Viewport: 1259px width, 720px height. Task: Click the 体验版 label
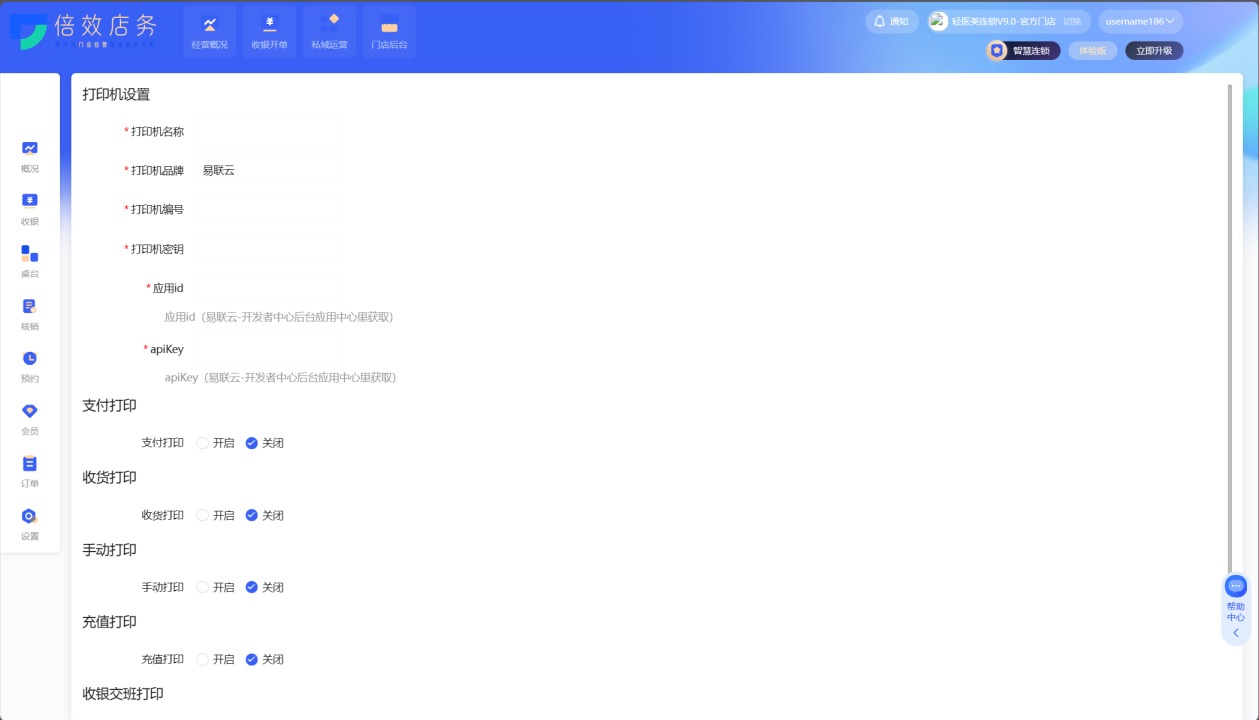[x=1093, y=50]
